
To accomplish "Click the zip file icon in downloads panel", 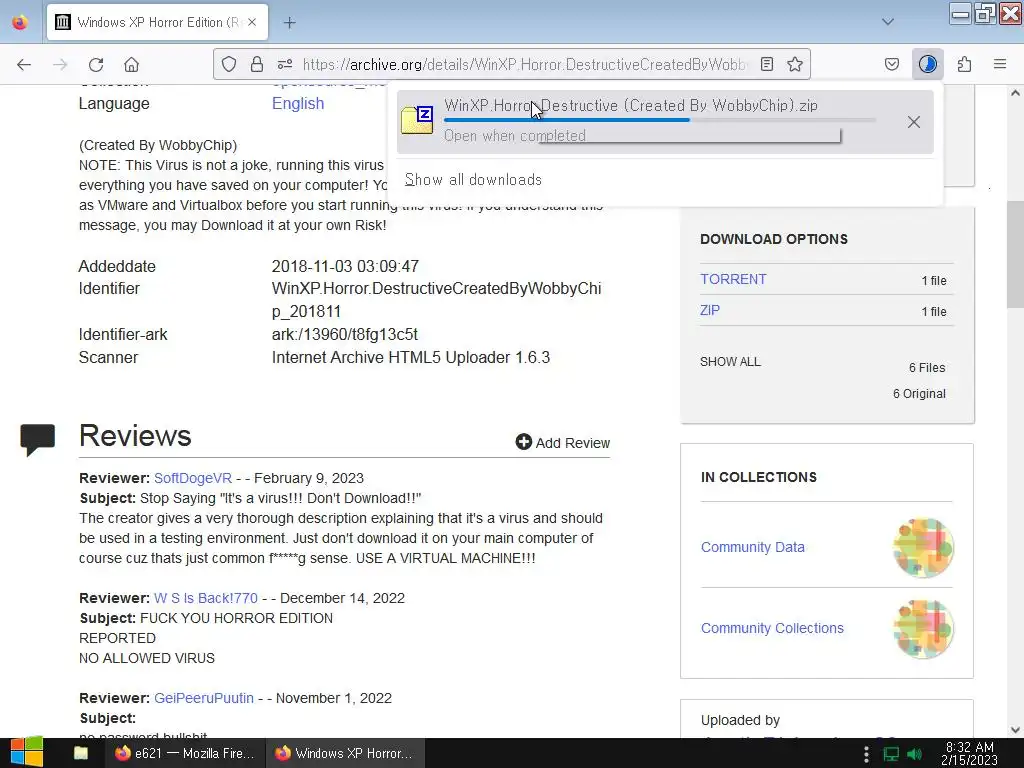I will 417,120.
